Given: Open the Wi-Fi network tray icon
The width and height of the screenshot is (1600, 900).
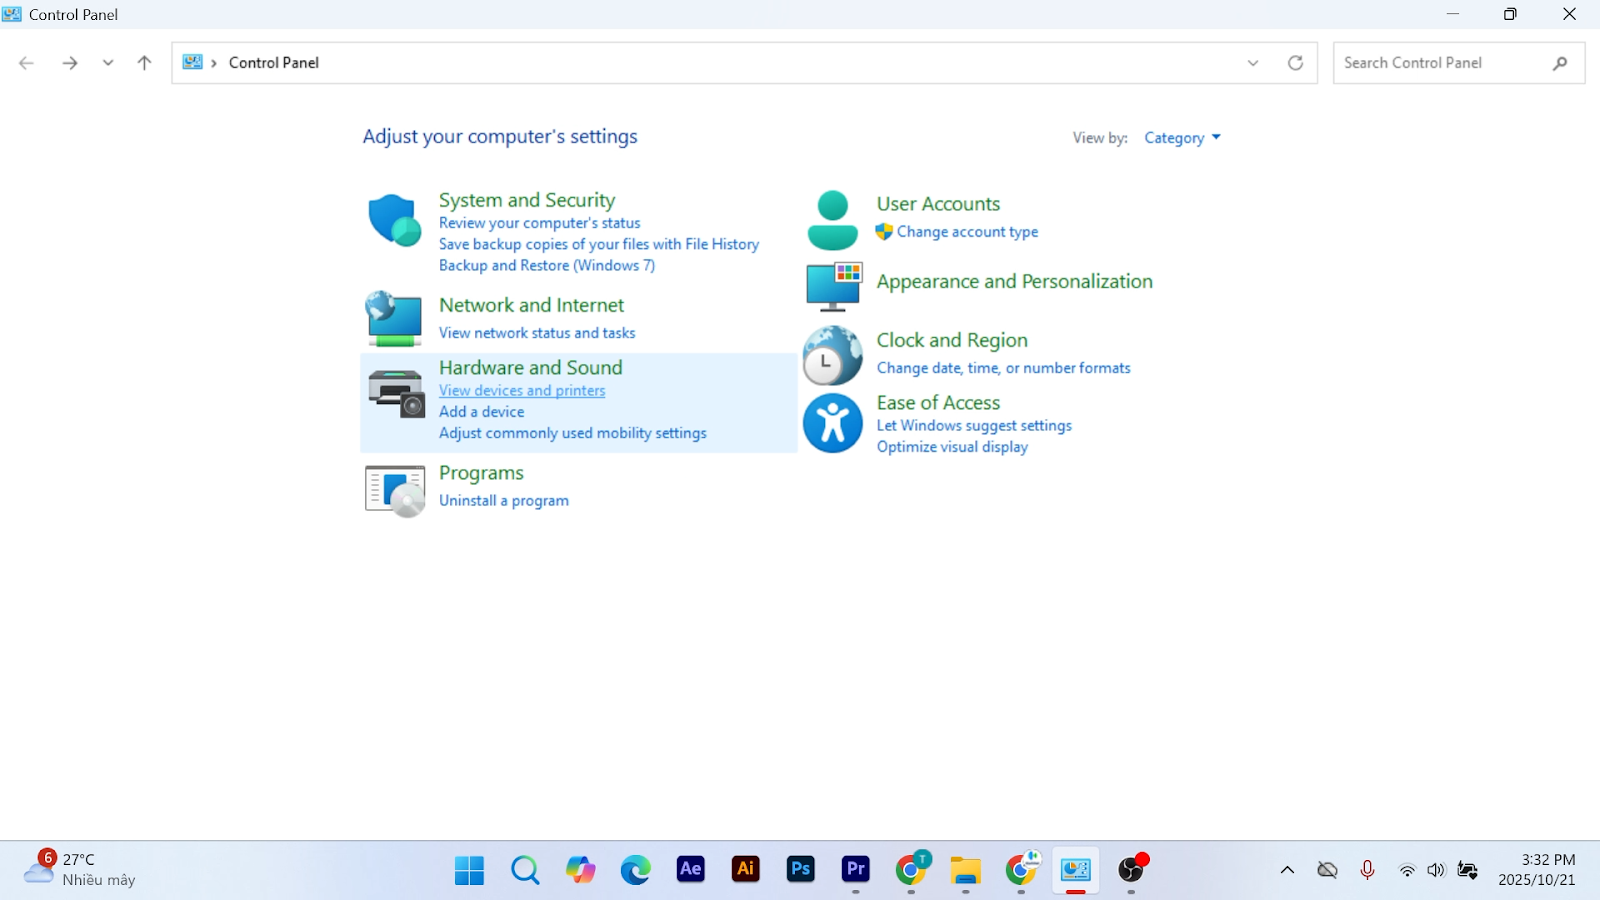Looking at the screenshot, I should point(1407,870).
